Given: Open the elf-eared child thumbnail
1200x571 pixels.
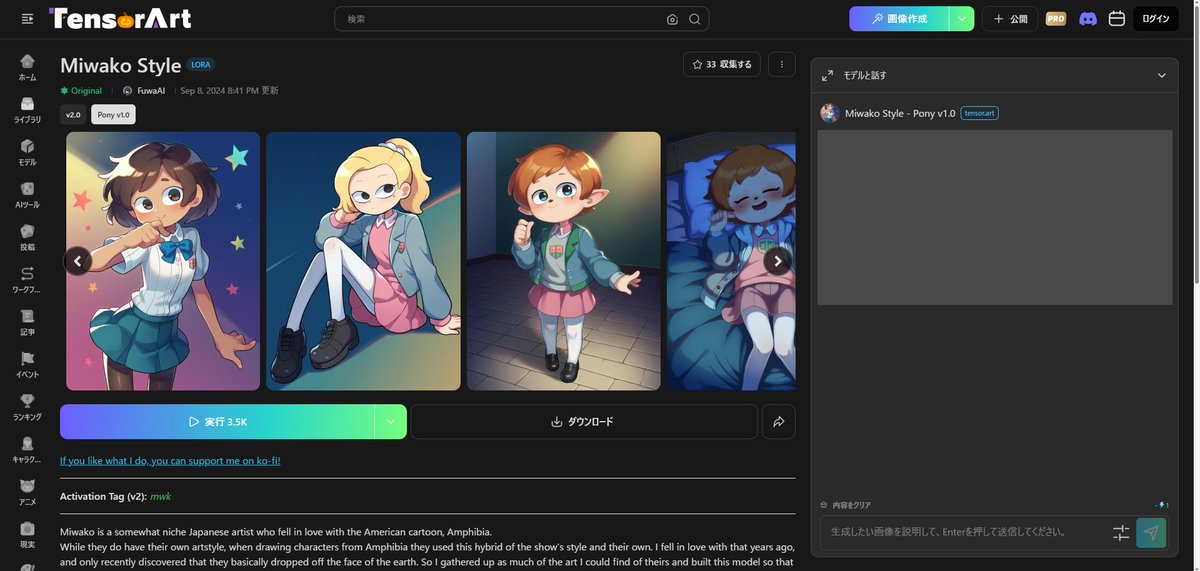Looking at the screenshot, I should (x=564, y=261).
